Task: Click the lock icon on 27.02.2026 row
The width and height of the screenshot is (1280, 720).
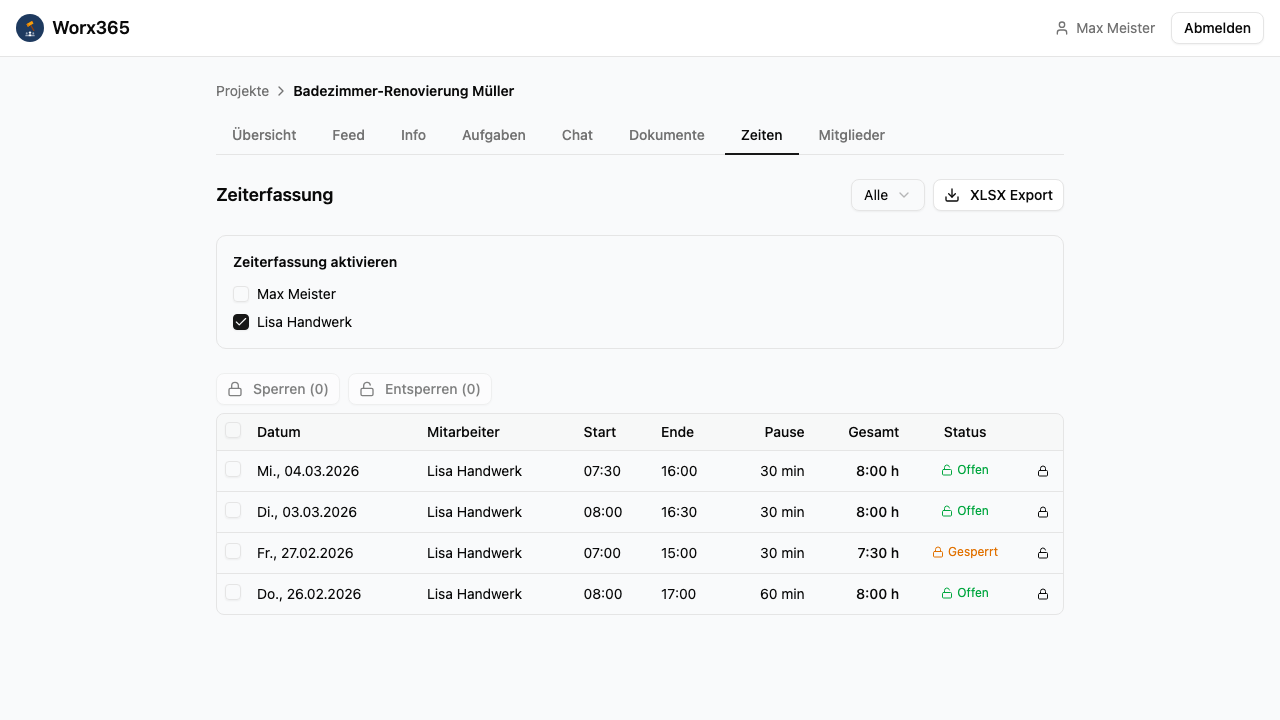Action: point(1043,553)
